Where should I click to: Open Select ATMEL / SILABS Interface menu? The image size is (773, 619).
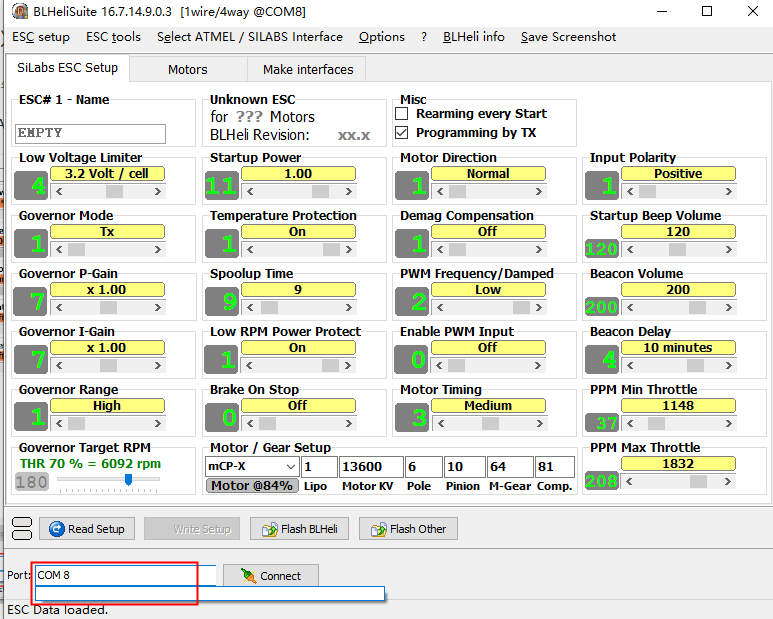tap(250, 37)
